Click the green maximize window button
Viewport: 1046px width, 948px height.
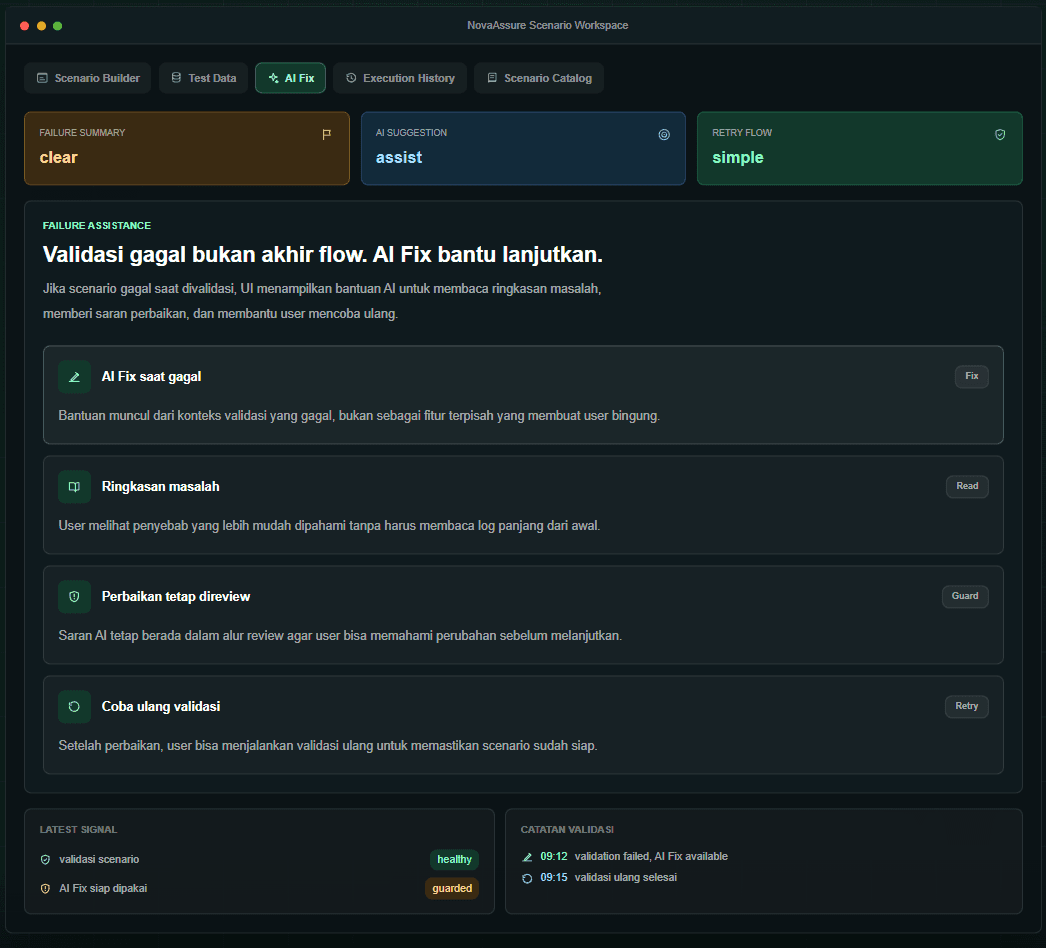tap(58, 26)
